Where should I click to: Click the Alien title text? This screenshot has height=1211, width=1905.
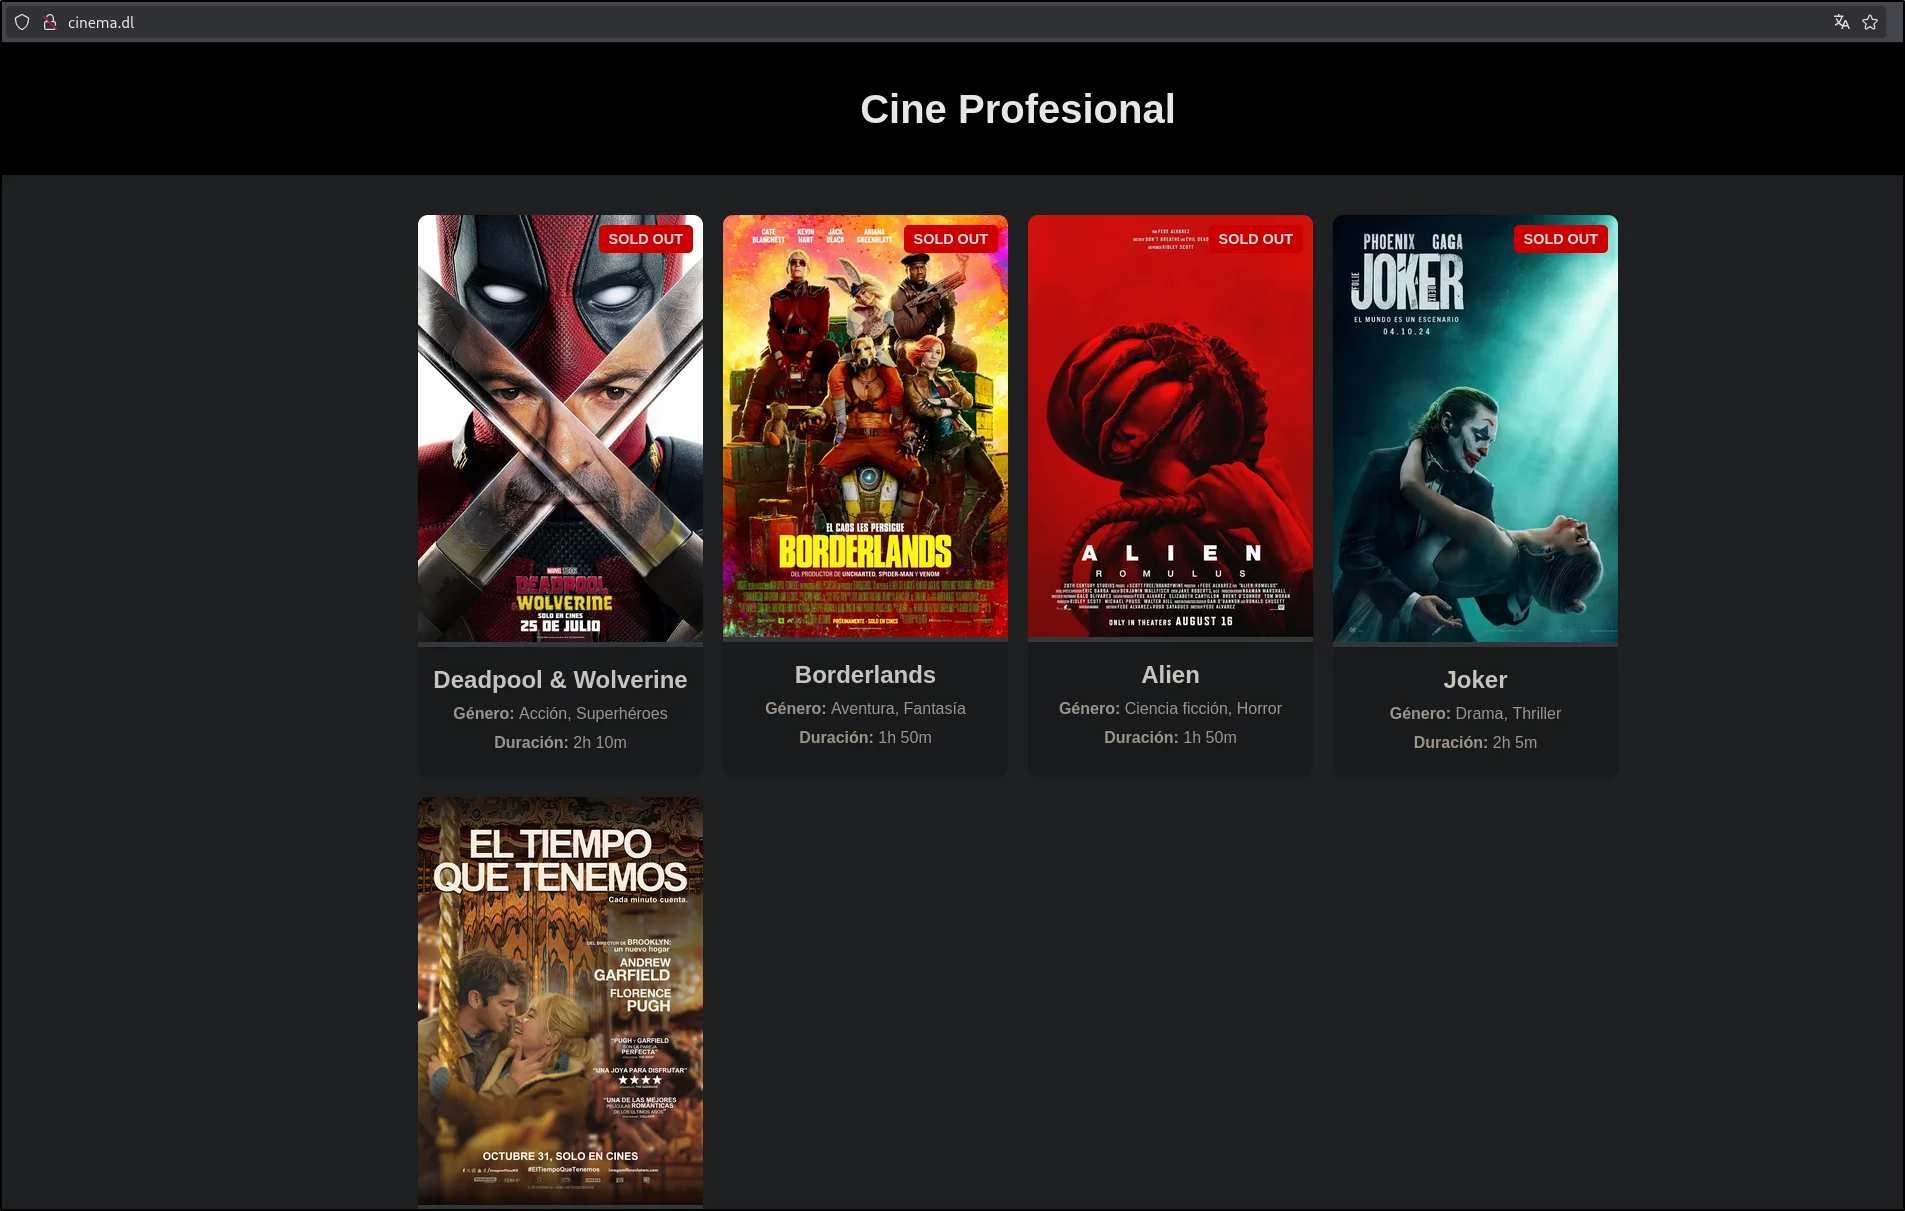1170,675
